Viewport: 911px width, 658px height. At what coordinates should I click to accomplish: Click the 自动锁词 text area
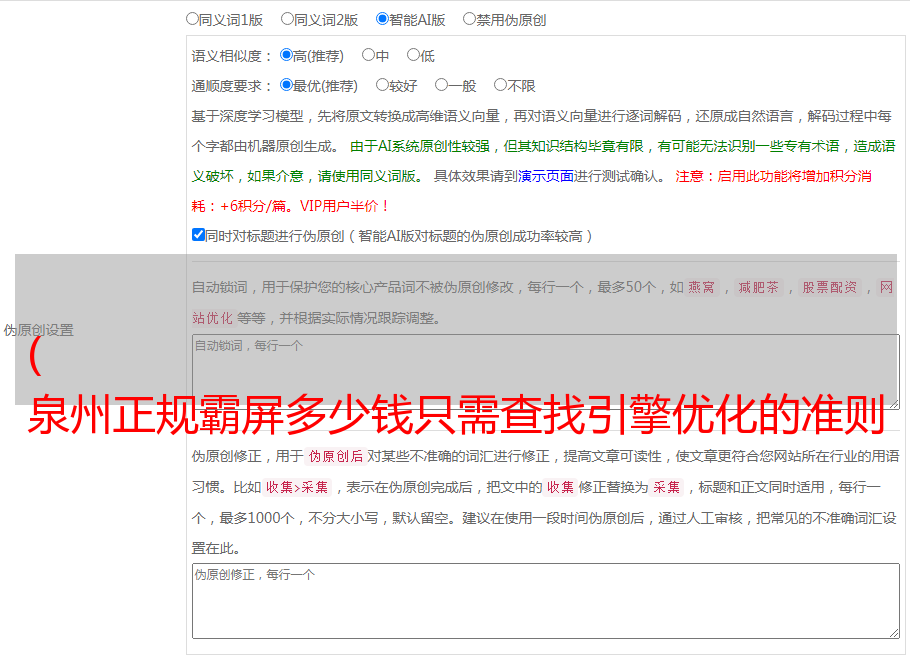546,372
